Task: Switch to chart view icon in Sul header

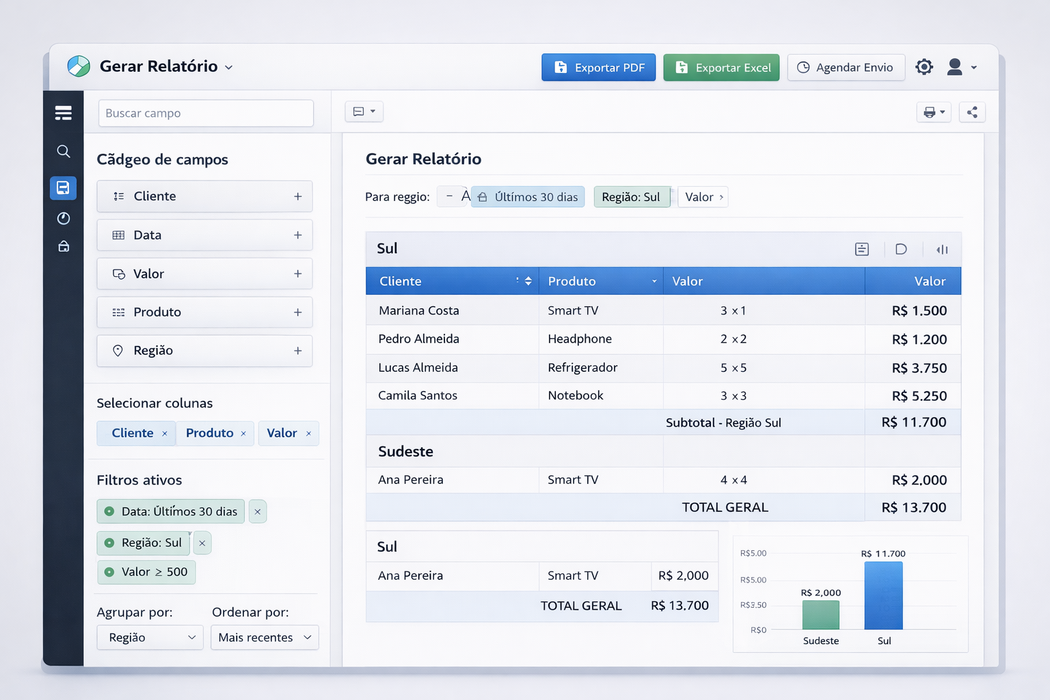Action: click(x=941, y=249)
